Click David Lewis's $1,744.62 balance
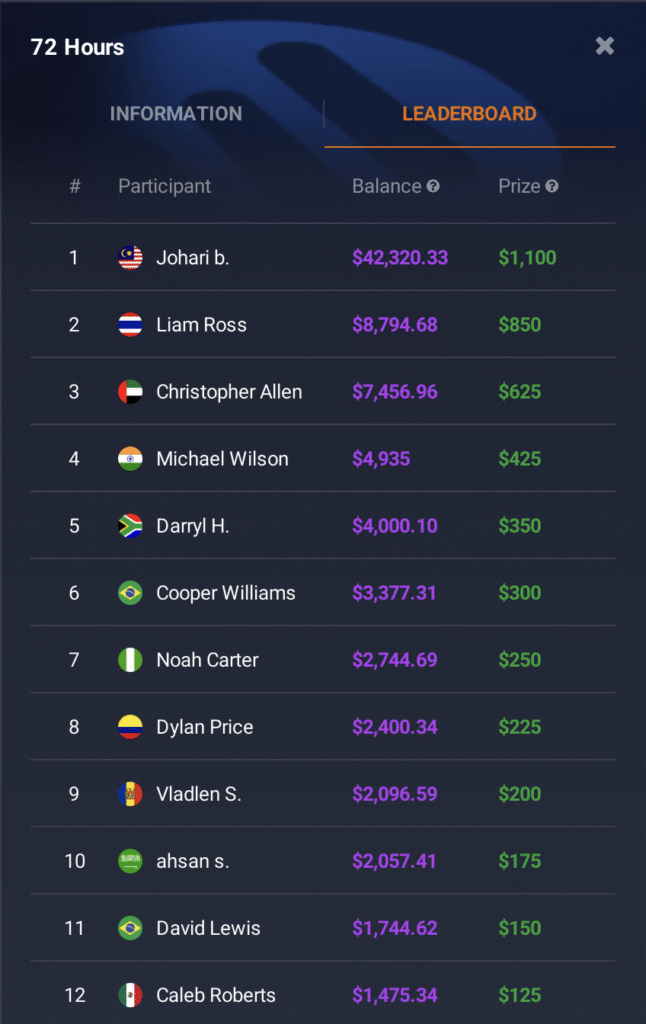 click(x=394, y=928)
